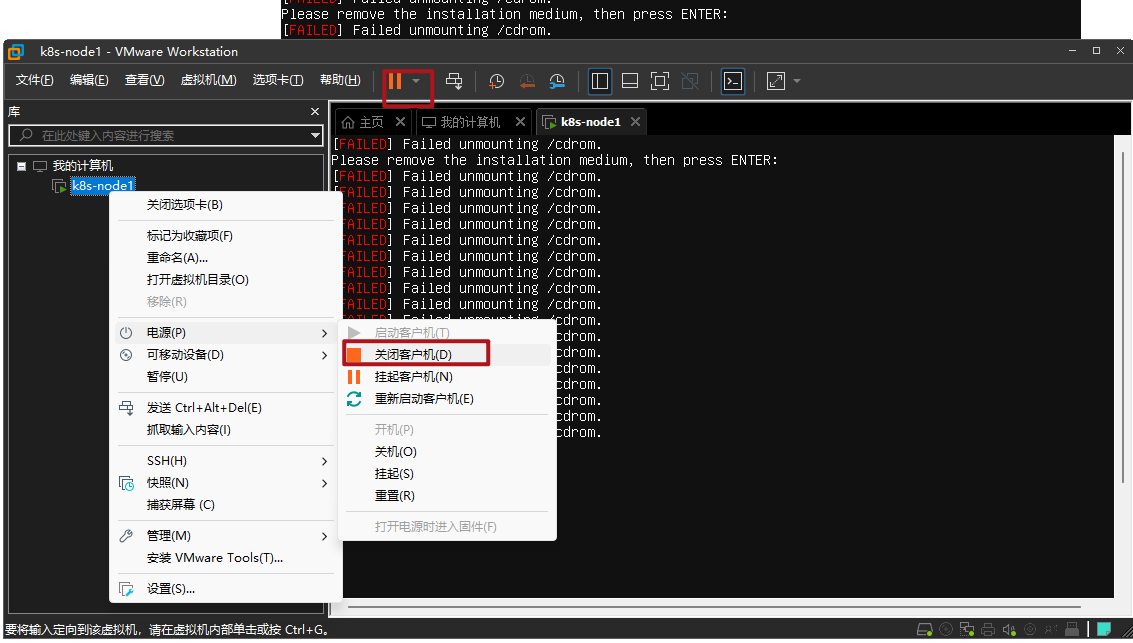The image size is (1133, 643).
Task: Open the 查看(V) menu
Action: click(145, 80)
